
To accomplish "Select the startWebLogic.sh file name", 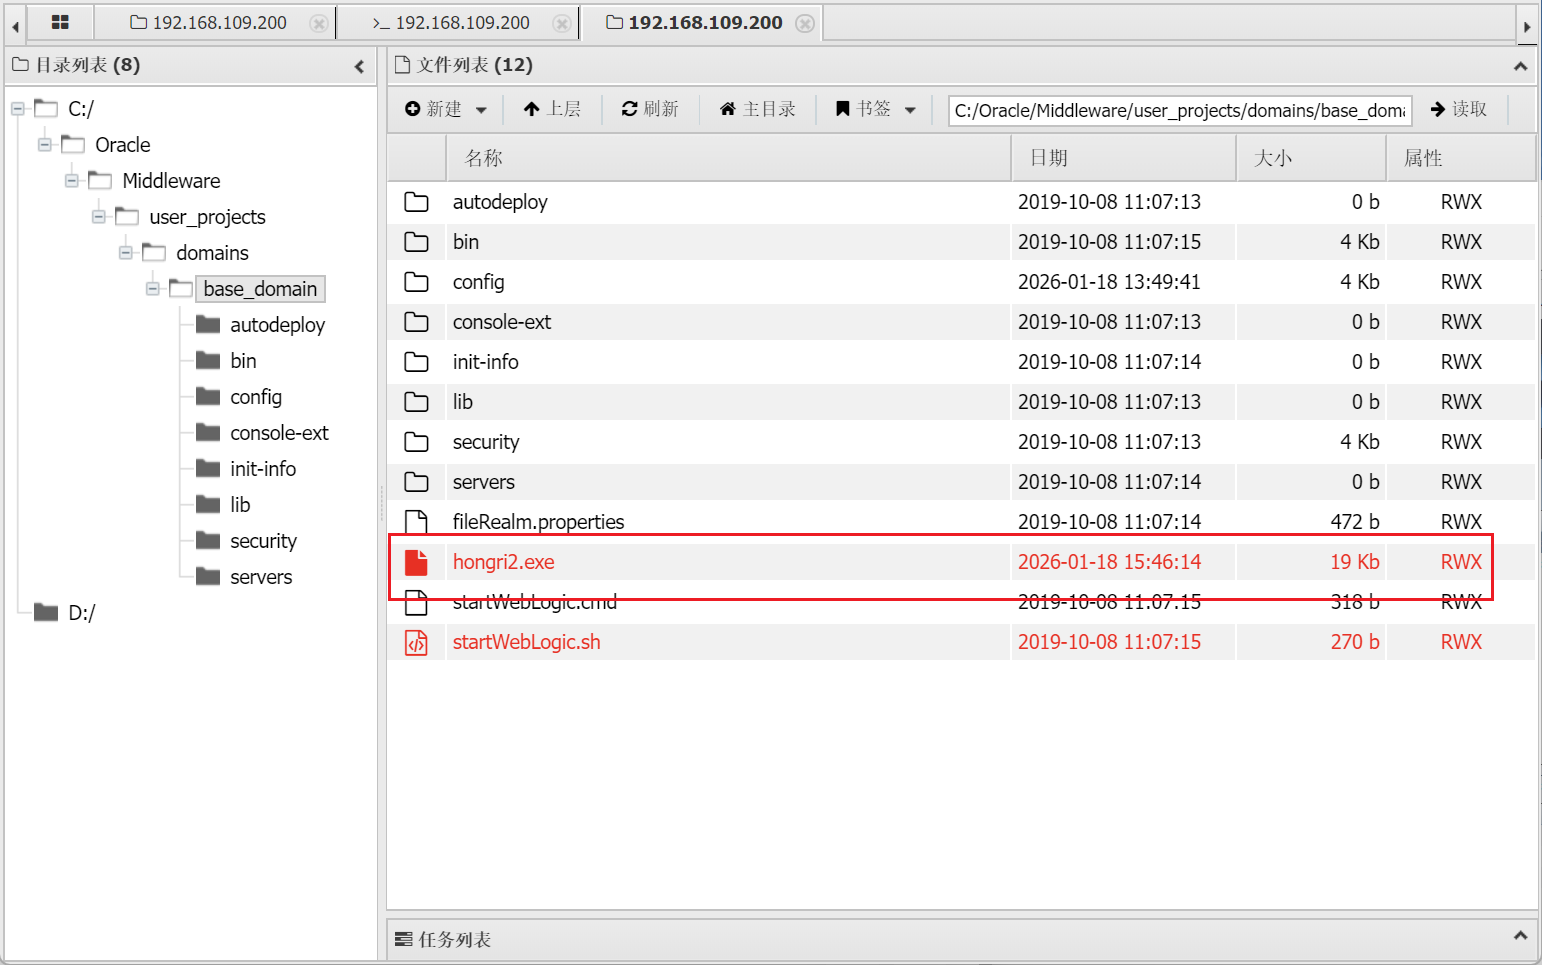I will click(526, 642).
